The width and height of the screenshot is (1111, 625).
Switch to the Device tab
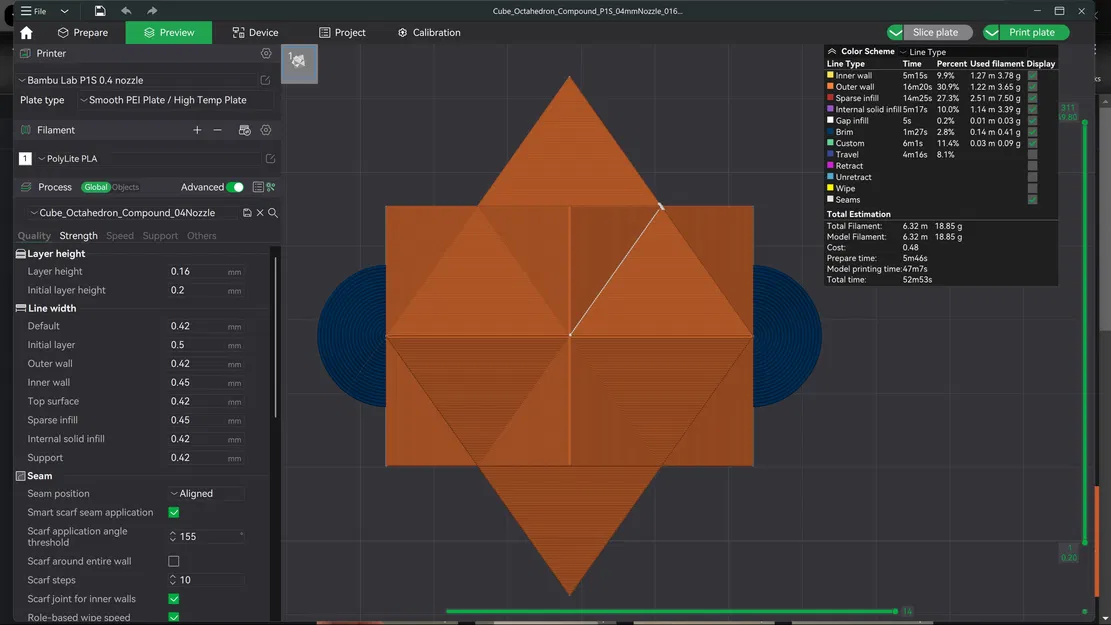point(256,32)
